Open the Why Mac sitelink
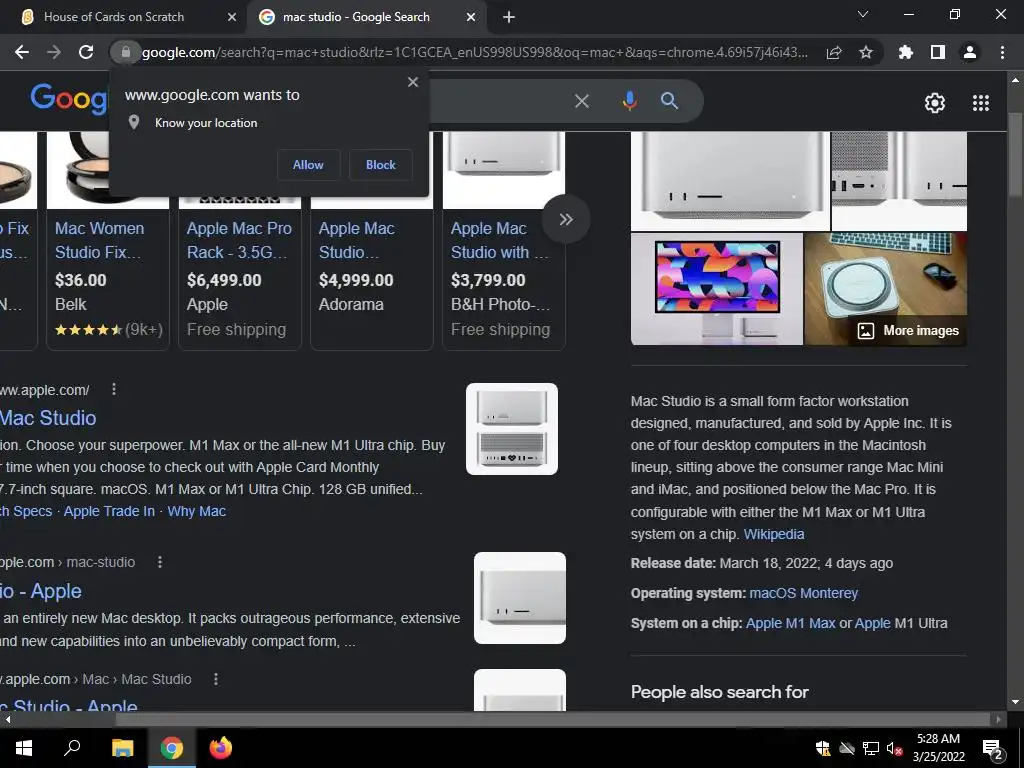This screenshot has height=768, width=1024. [197, 511]
